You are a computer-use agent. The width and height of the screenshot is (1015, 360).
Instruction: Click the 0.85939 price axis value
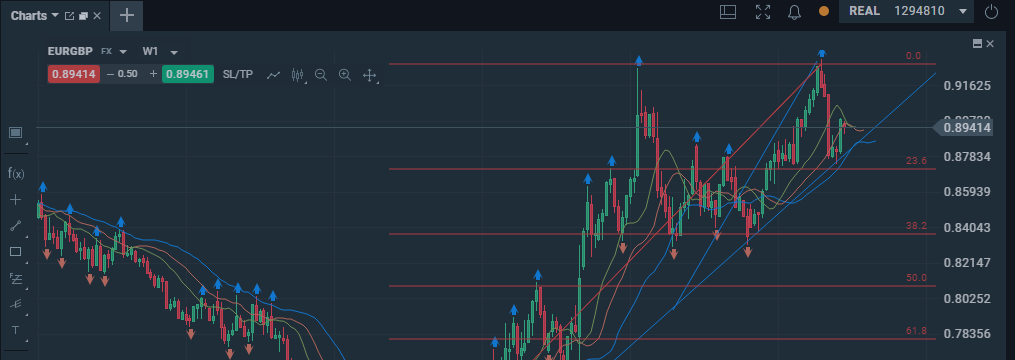pyautogui.click(x=968, y=192)
